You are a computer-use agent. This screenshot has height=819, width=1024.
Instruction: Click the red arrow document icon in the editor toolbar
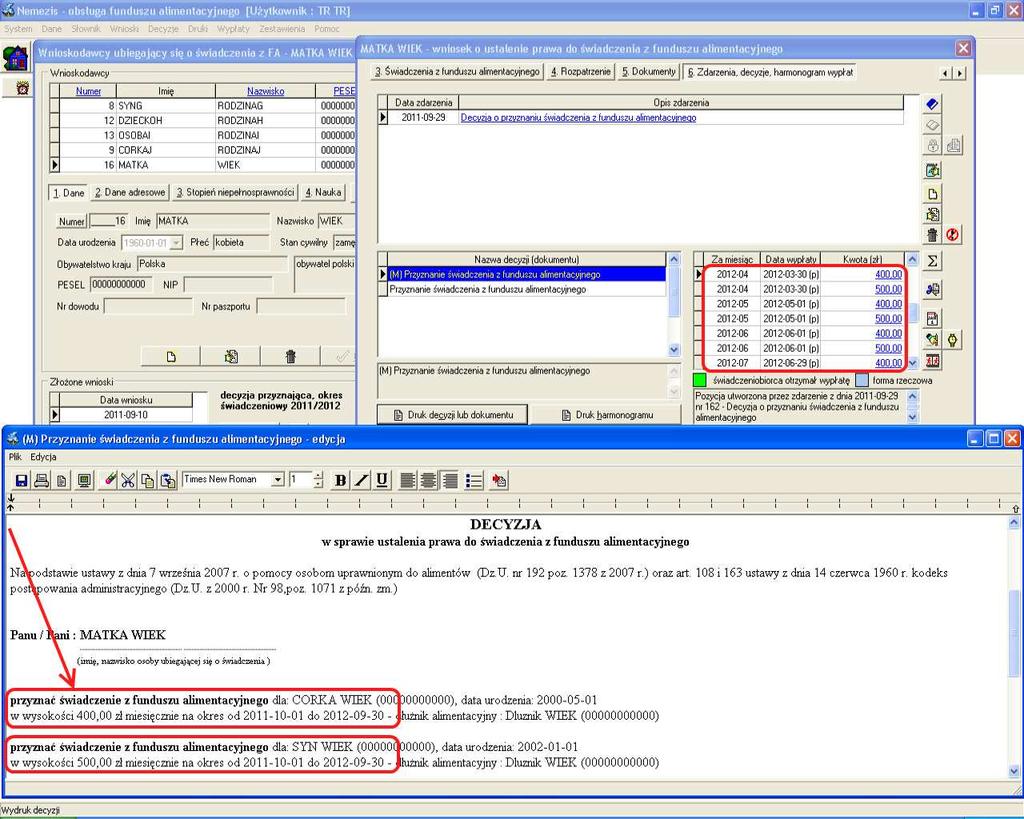[500, 481]
